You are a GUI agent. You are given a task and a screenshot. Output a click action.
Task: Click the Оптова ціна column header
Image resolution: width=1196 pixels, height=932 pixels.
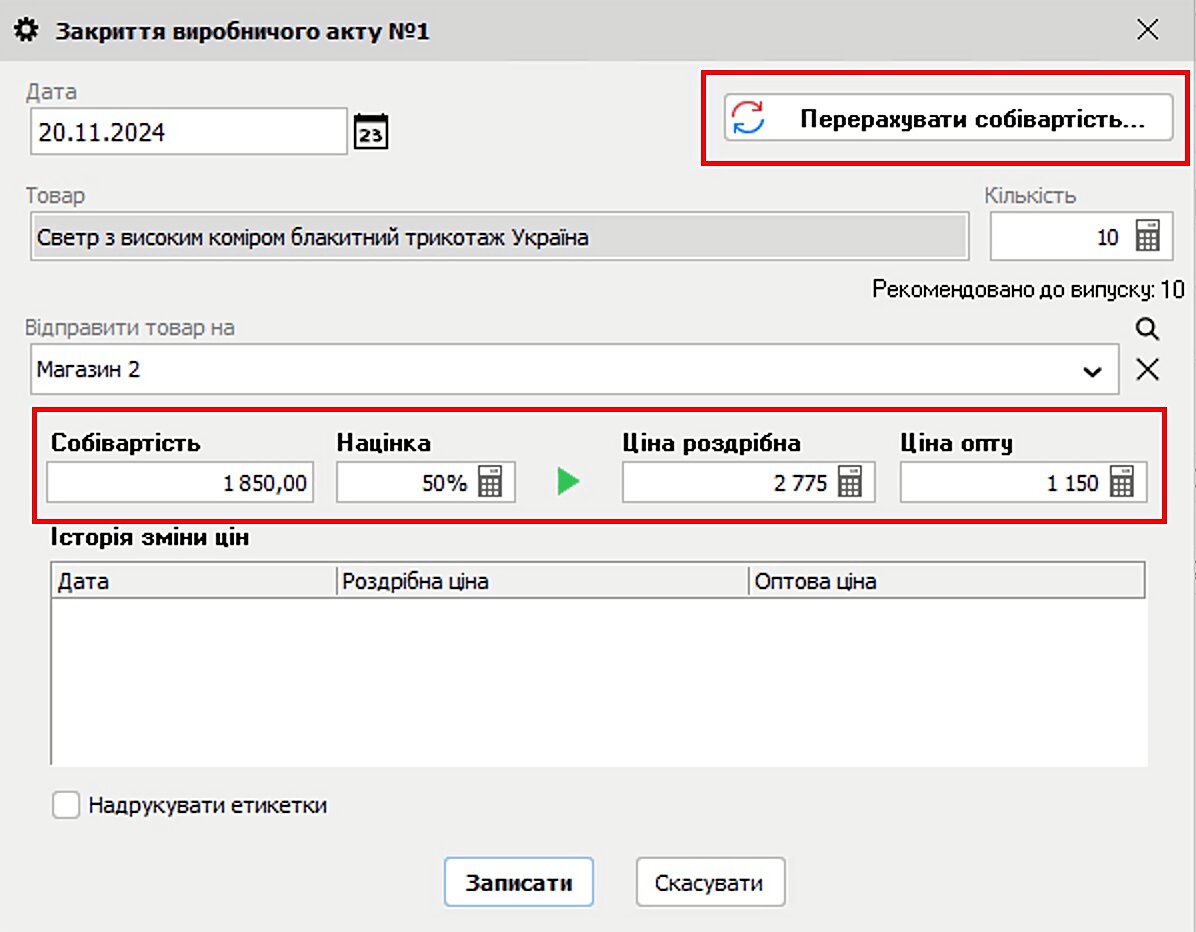(945, 581)
